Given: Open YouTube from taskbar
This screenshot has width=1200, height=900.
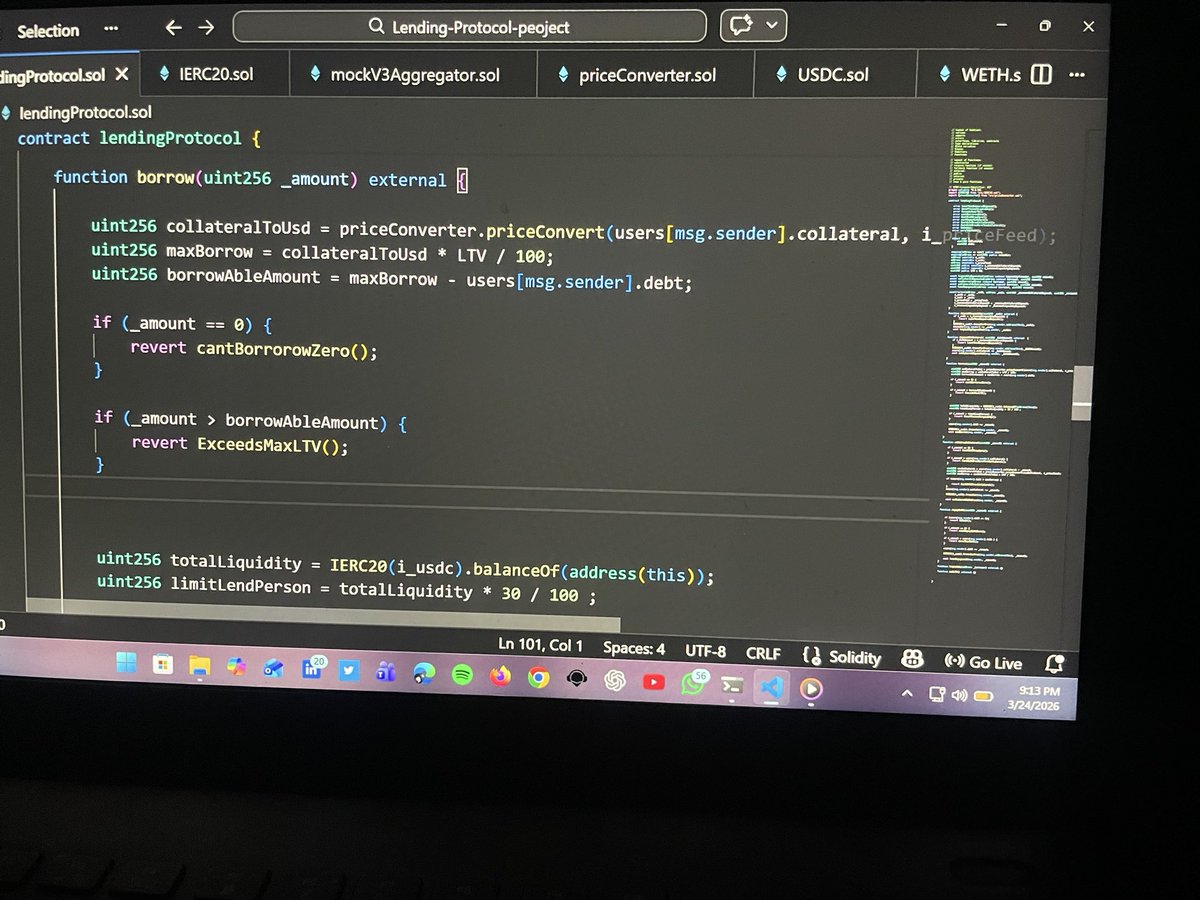Looking at the screenshot, I should point(654,682).
